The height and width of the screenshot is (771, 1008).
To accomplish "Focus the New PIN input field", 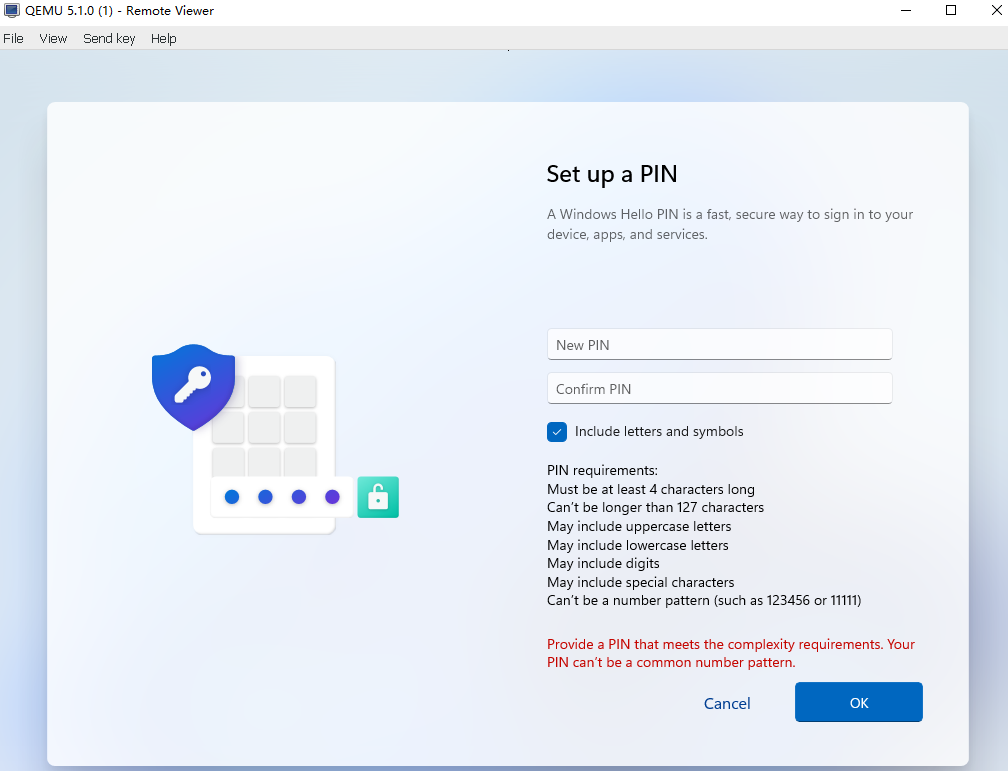I will 719,345.
